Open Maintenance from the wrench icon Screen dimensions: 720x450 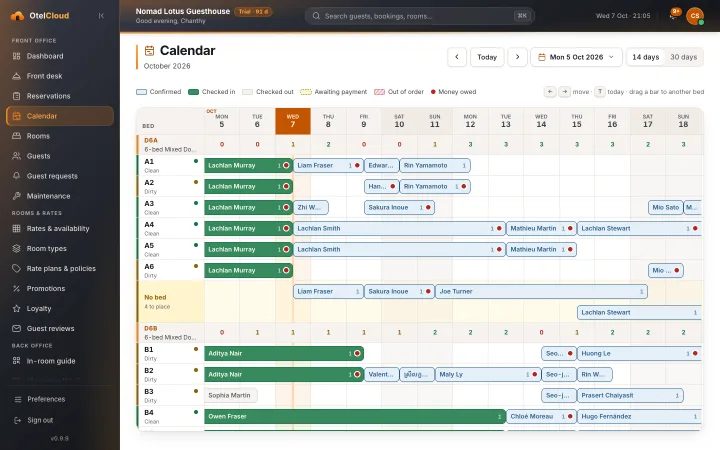17,196
